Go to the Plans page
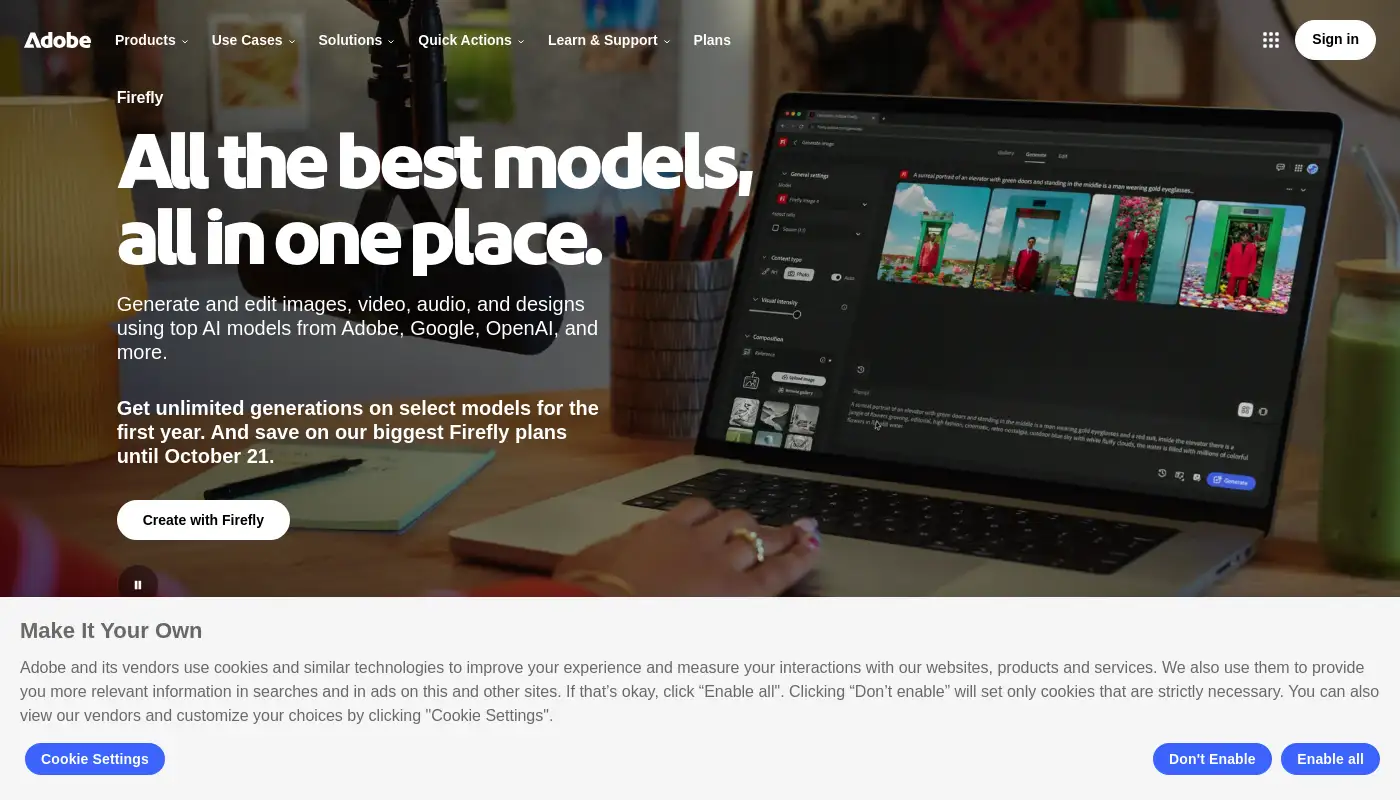This screenshot has height=800, width=1400. click(712, 40)
